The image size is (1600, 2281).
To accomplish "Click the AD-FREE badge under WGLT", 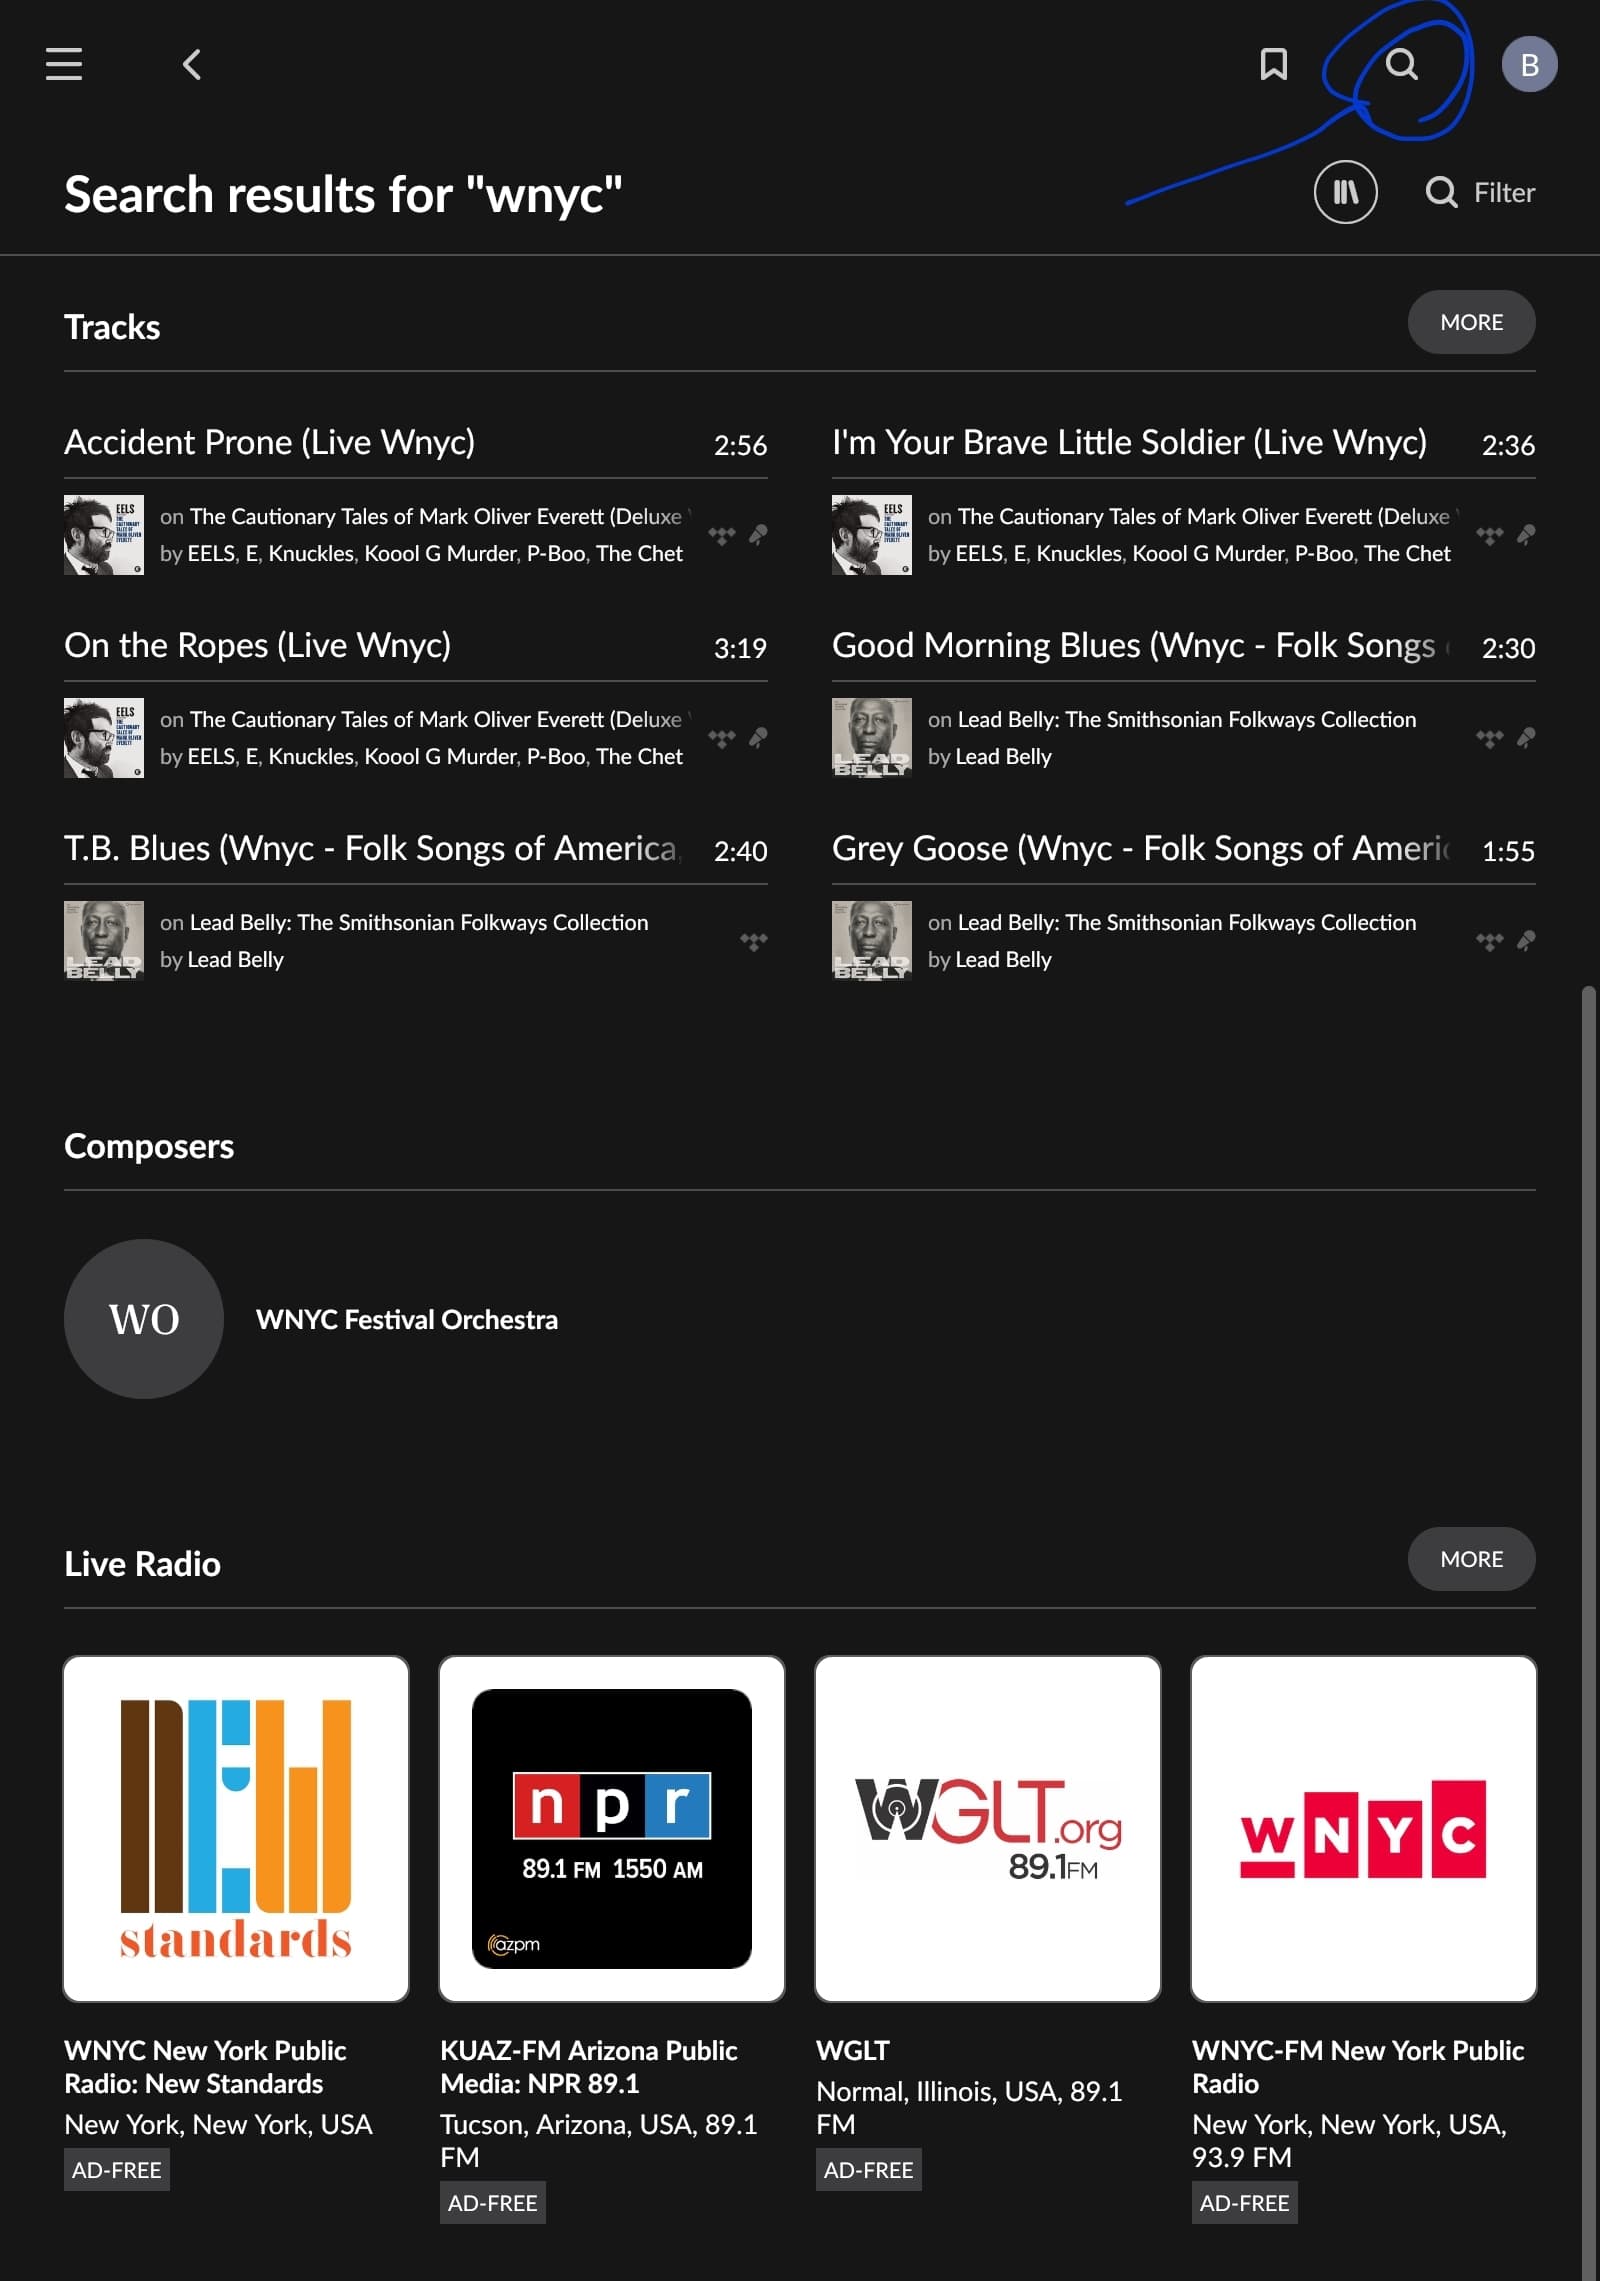I will 868,2170.
